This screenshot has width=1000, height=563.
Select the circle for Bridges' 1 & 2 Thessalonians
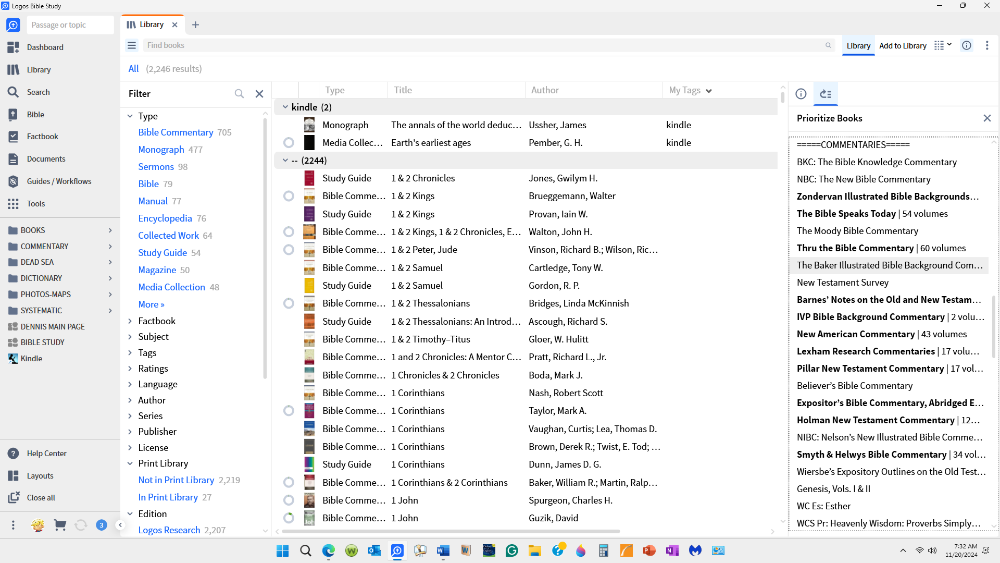point(289,303)
